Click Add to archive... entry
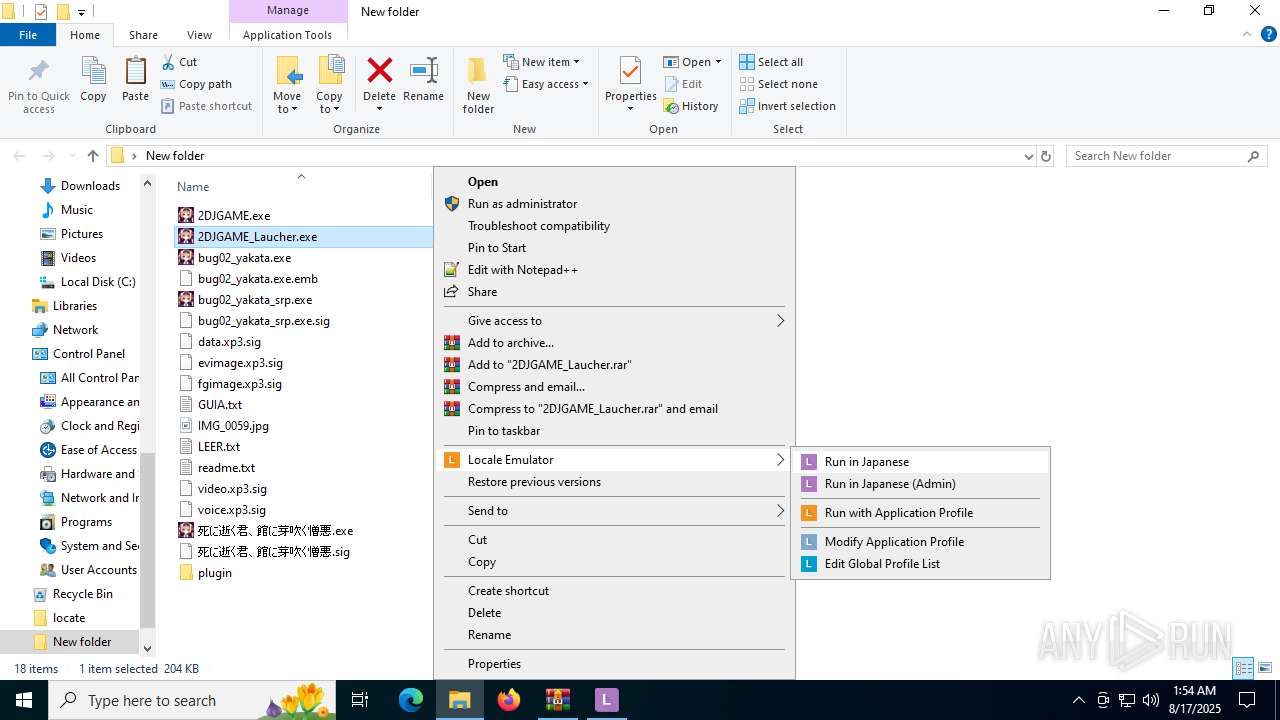The image size is (1280, 720). pyautogui.click(x=614, y=343)
